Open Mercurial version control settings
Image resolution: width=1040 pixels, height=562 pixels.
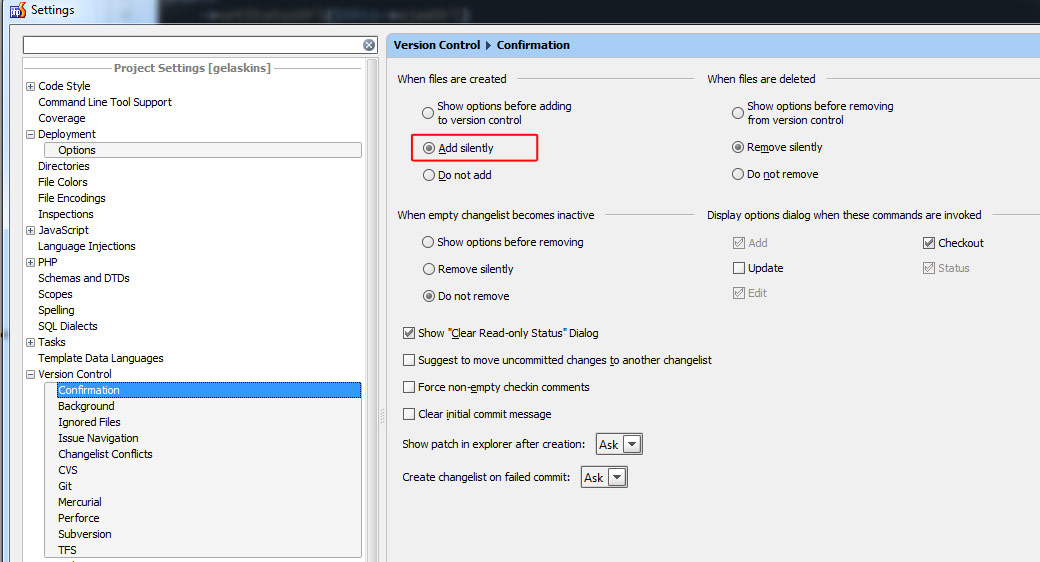click(x=80, y=502)
